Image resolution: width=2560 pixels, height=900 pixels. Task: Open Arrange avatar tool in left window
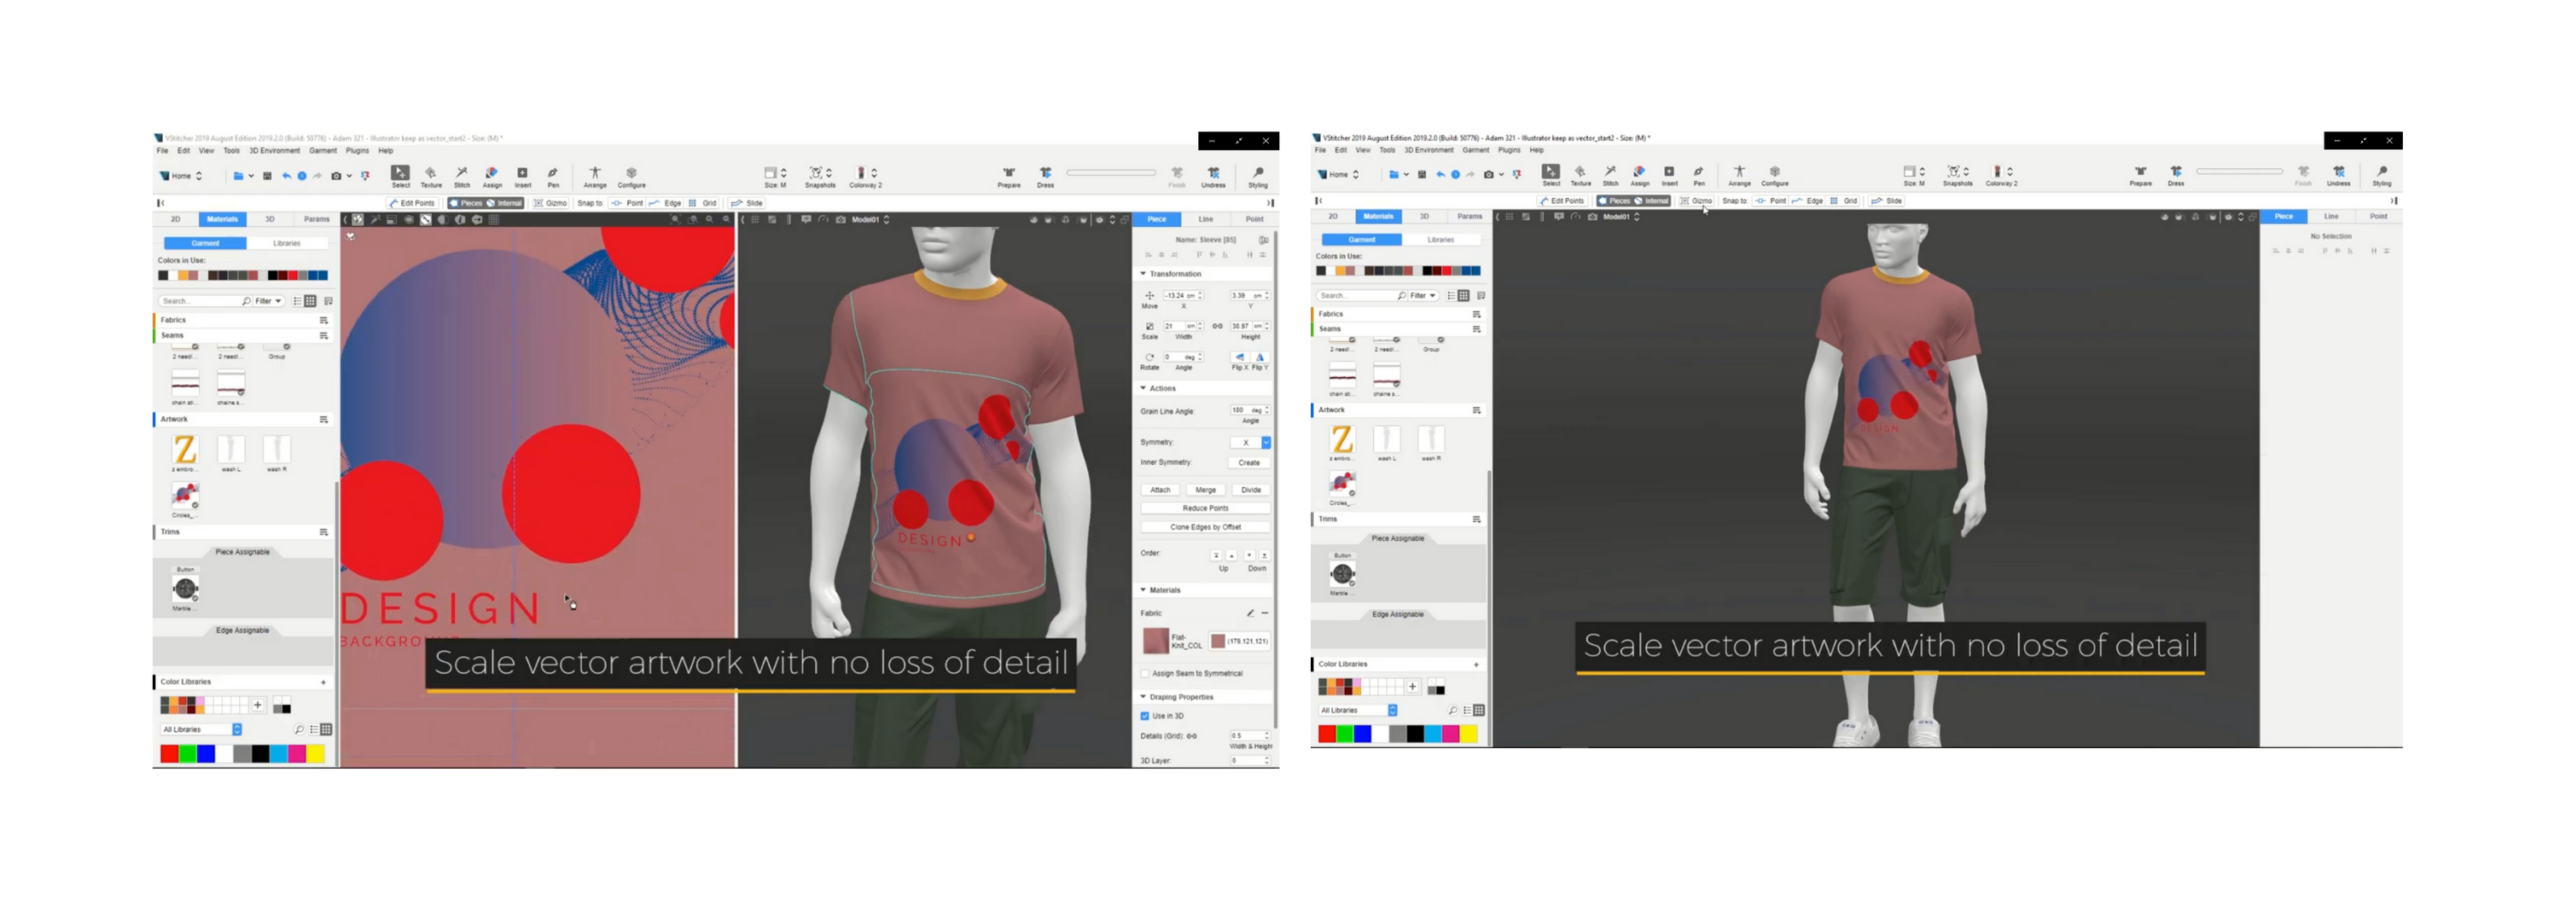pyautogui.click(x=594, y=176)
